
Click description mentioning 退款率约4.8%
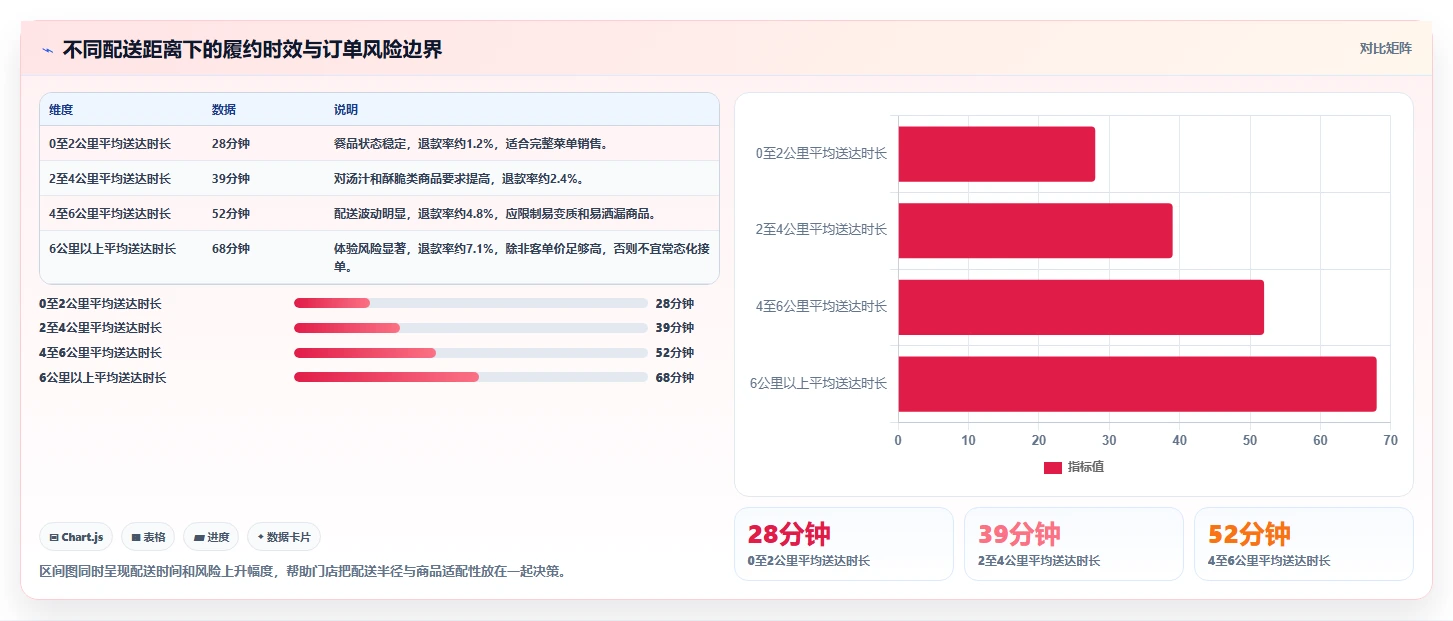tap(495, 214)
